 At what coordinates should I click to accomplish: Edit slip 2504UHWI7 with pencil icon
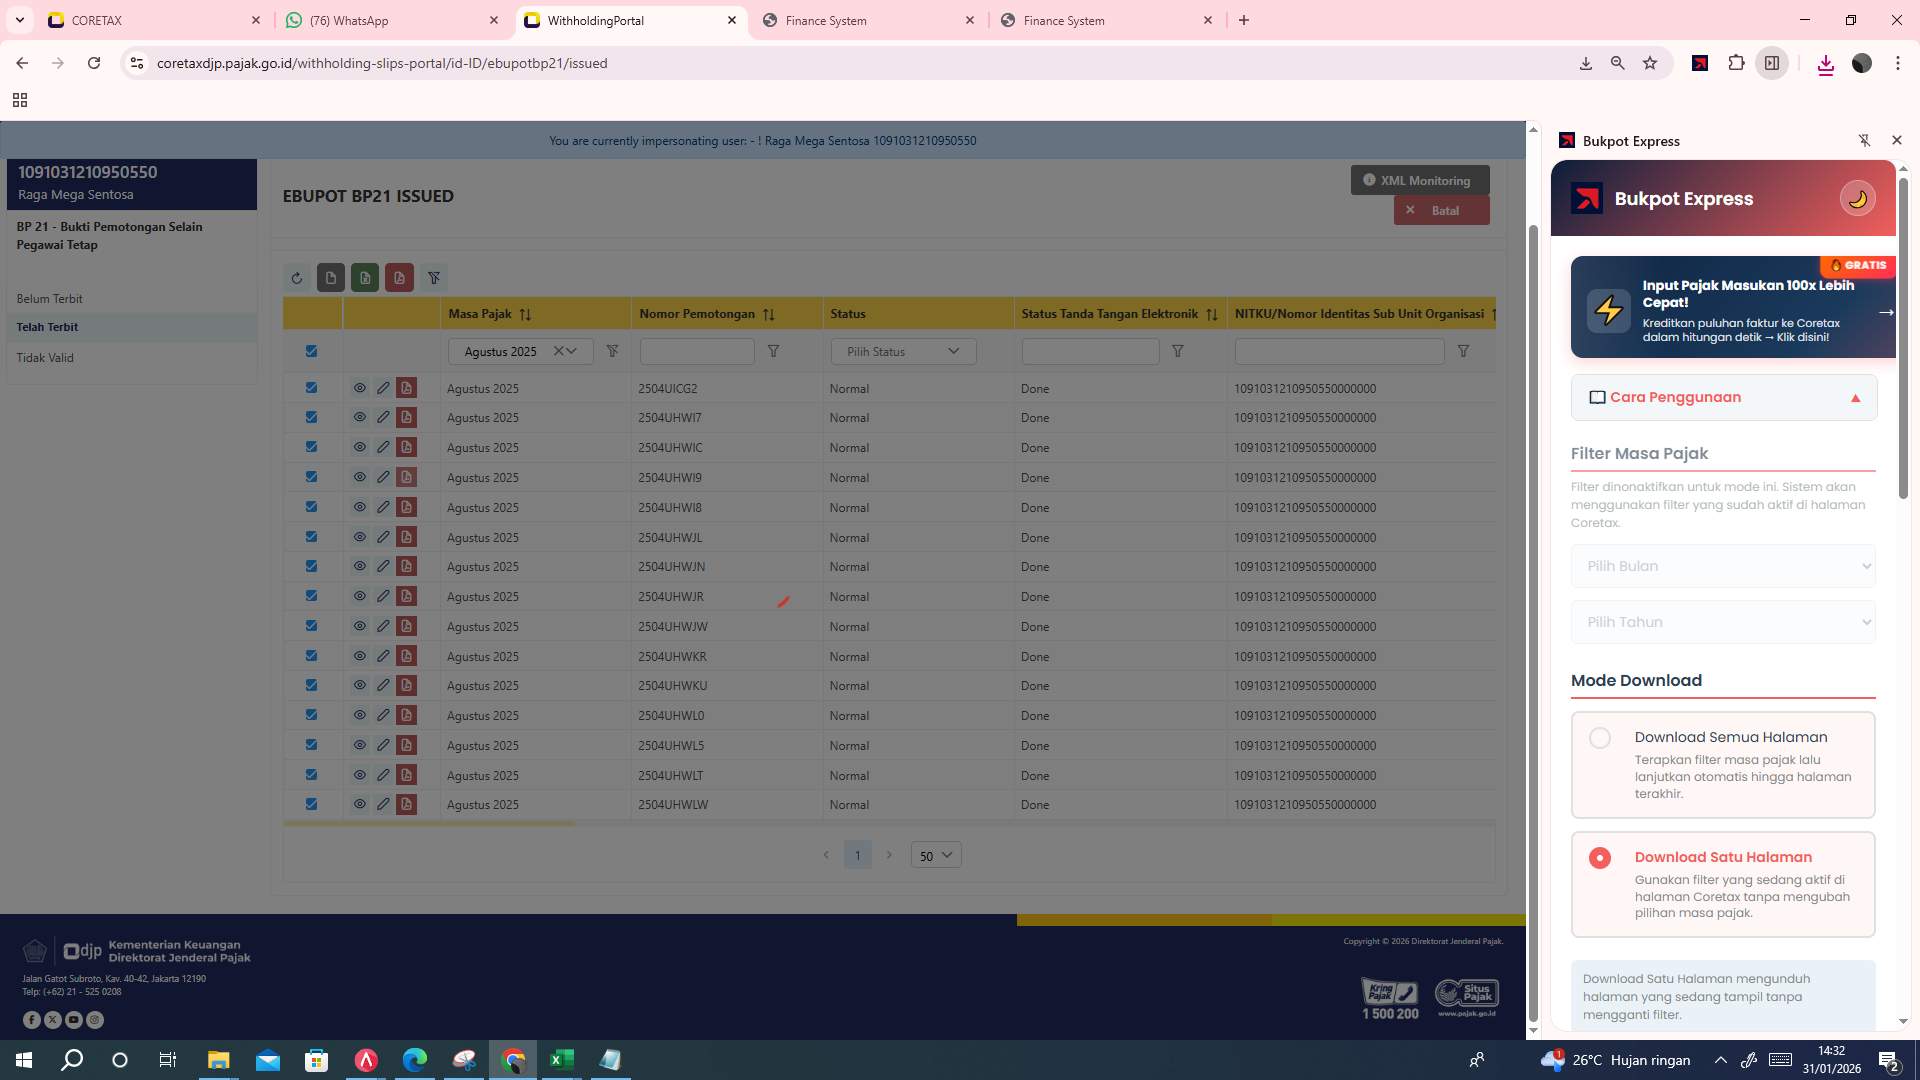click(383, 417)
